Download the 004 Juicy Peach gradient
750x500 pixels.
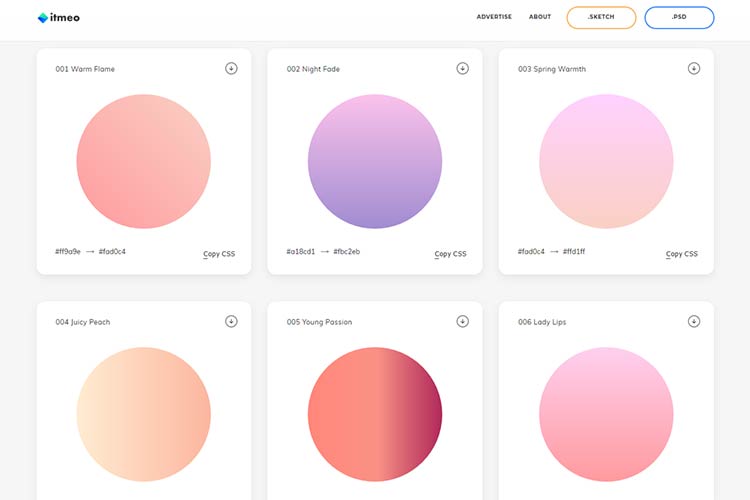click(x=231, y=321)
